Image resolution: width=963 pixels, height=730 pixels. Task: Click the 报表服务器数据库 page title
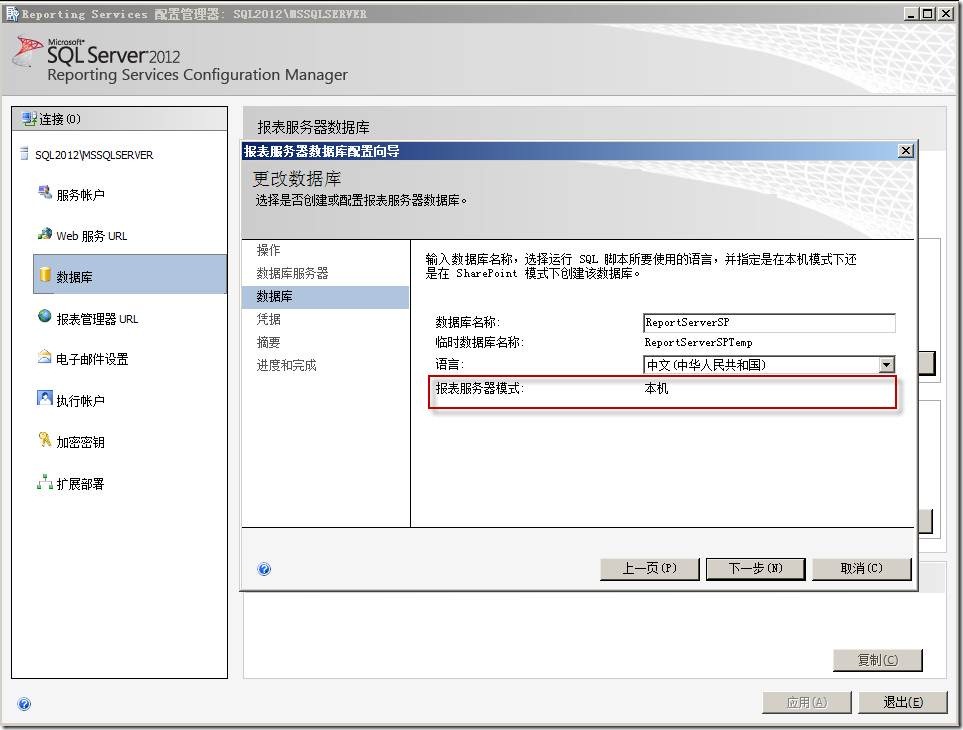(x=313, y=127)
